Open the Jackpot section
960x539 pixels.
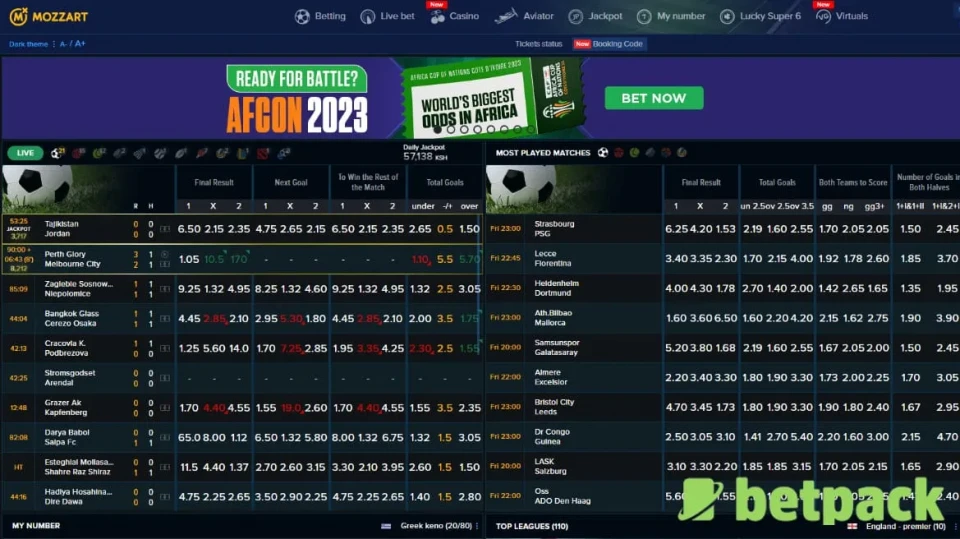pyautogui.click(x=596, y=16)
